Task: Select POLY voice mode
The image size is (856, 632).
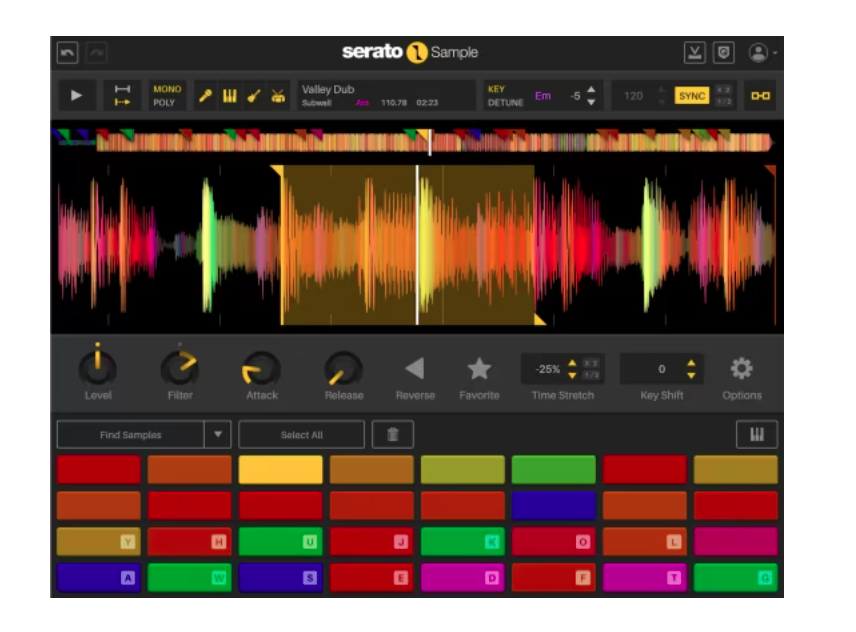Action: coord(164,103)
